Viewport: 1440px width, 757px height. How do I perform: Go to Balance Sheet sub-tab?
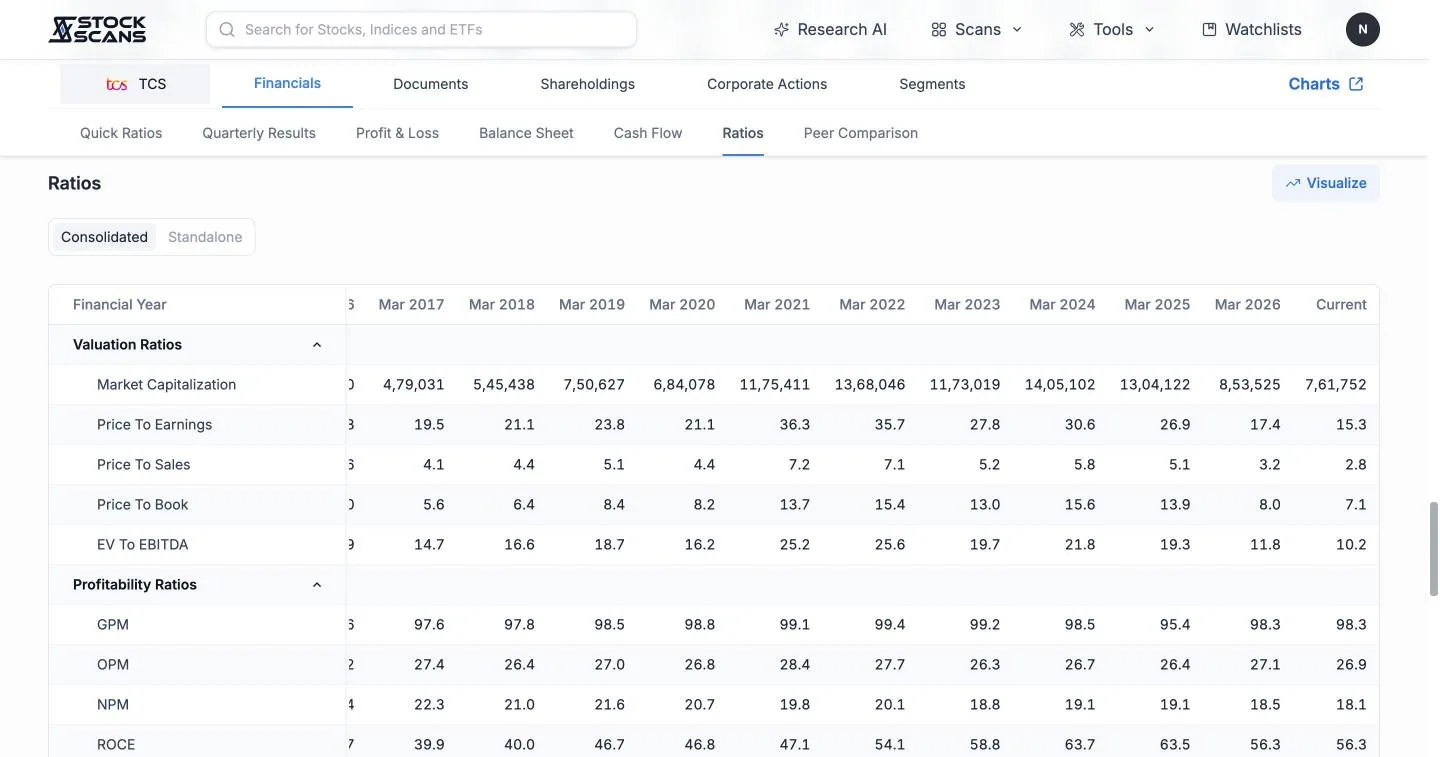(x=526, y=133)
